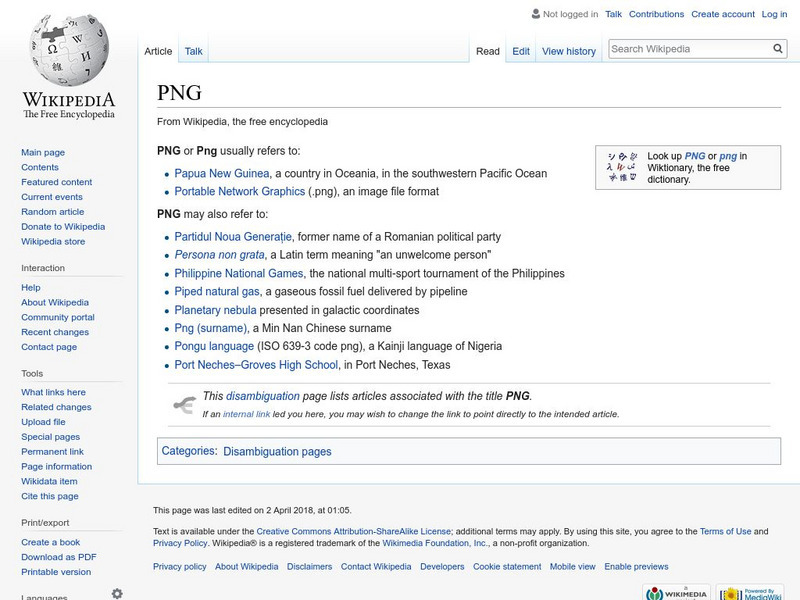Click the Wiktionary logo icon
Screen dimensions: 800x600
622,167
